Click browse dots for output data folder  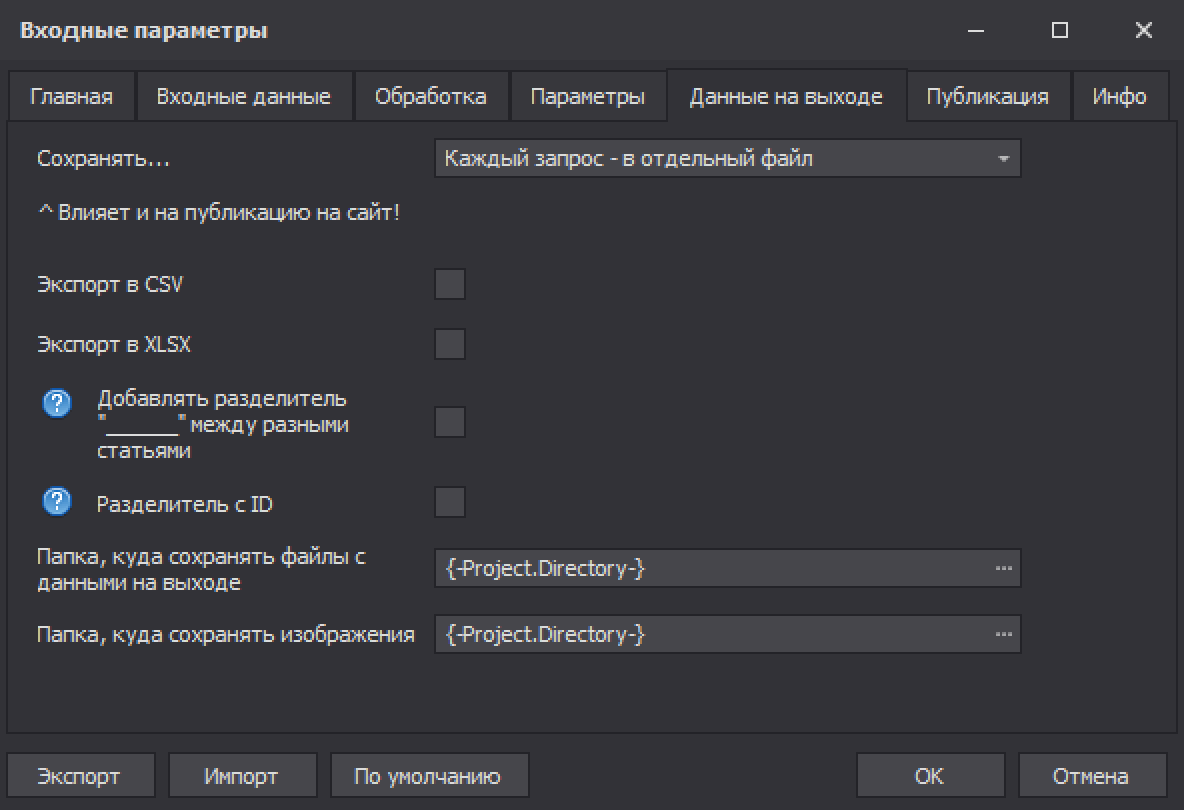pos(1003,568)
